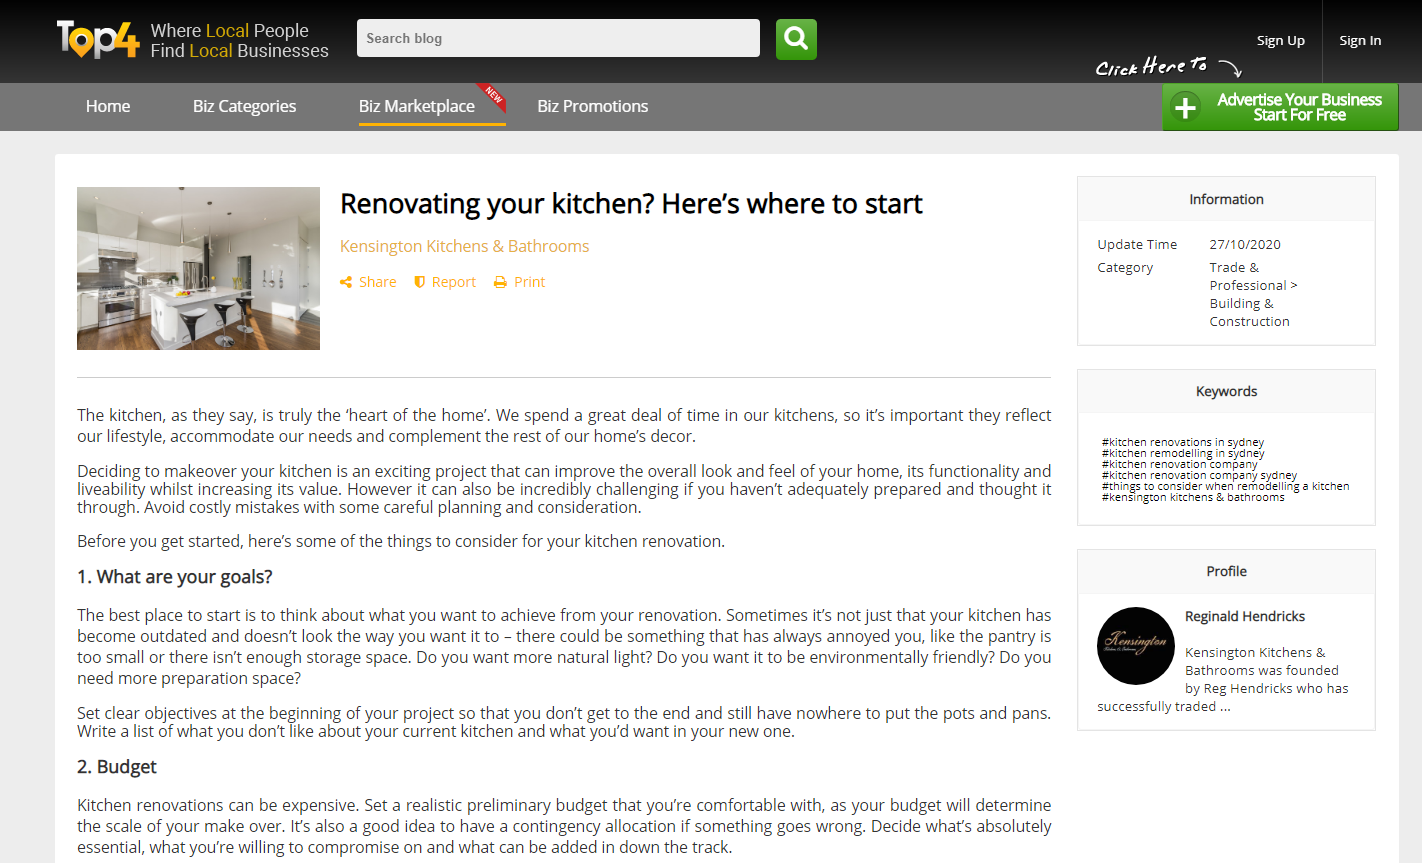1422x863 pixels.
Task: Go to Biz Promotions
Action: tap(593, 106)
